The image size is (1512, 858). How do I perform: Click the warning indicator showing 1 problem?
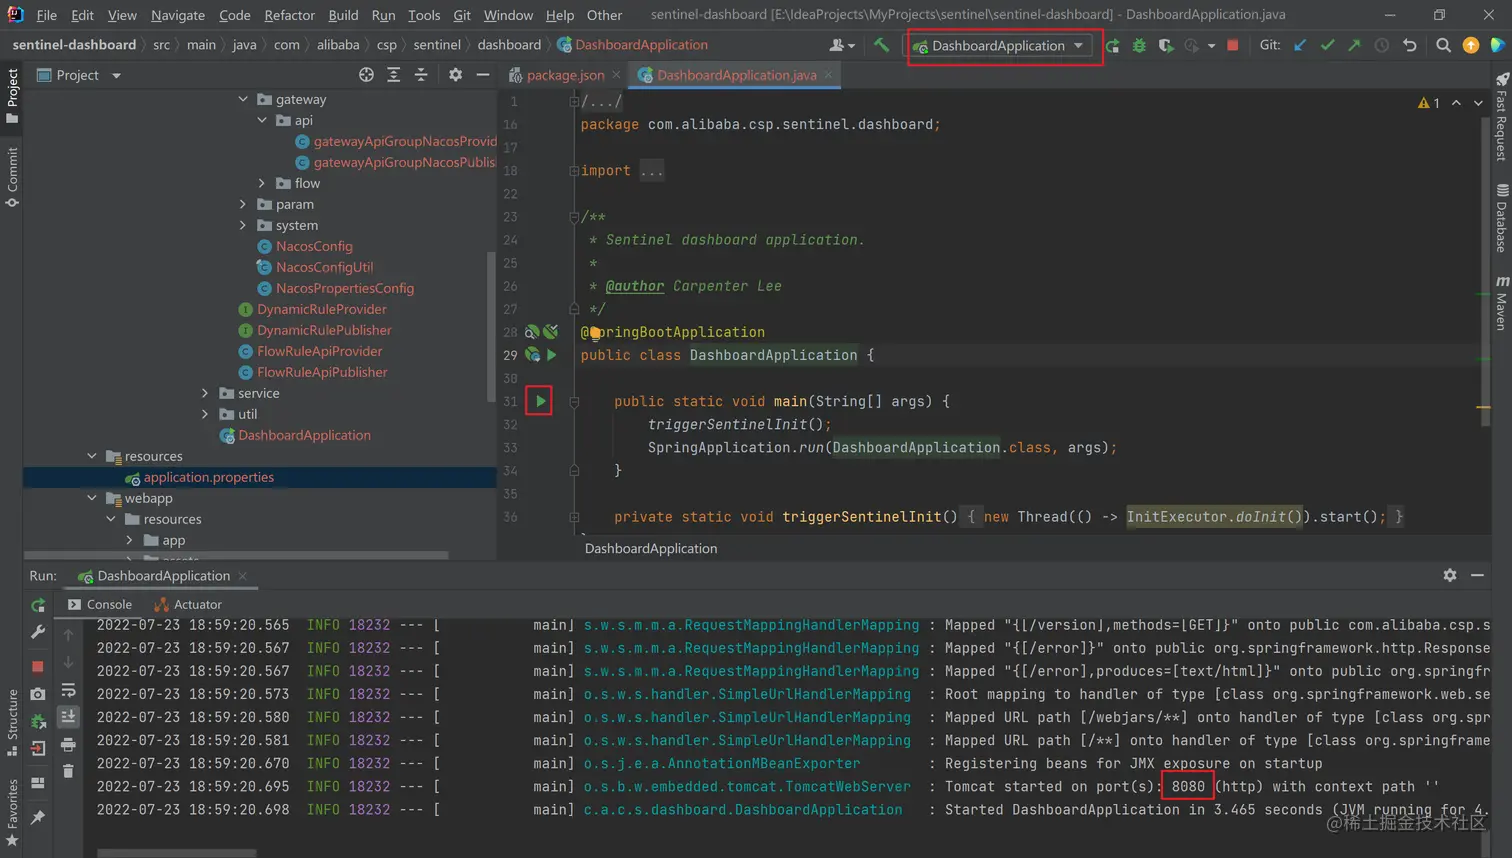pyautogui.click(x=1428, y=103)
